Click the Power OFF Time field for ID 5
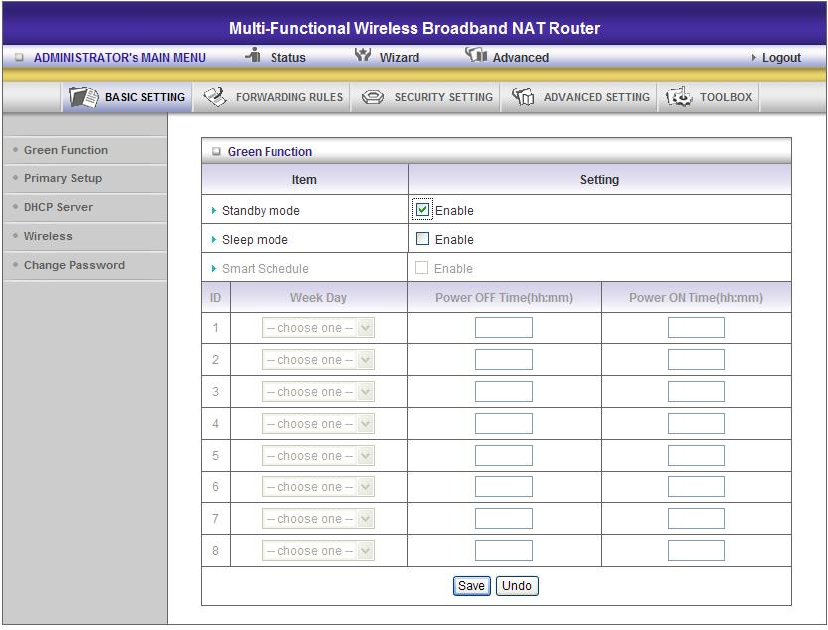 (x=504, y=455)
